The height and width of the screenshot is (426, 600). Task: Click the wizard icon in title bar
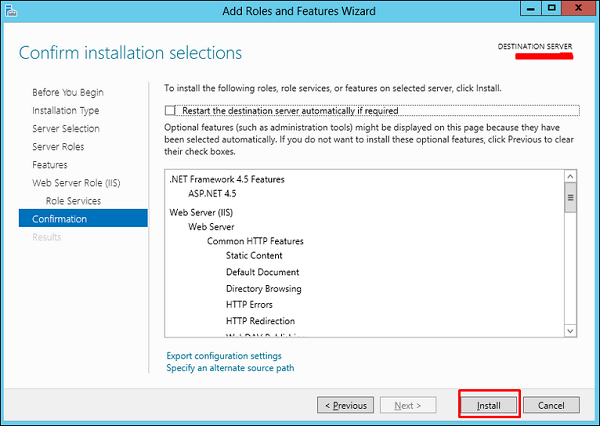click(12, 13)
